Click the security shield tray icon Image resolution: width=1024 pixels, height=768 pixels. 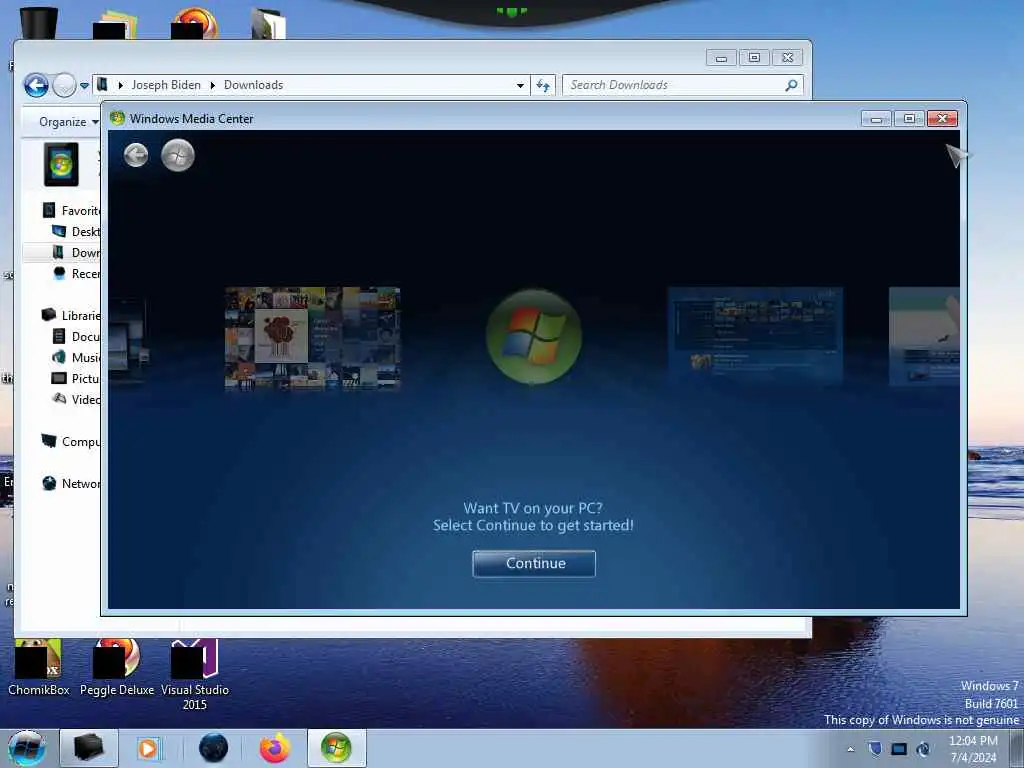pos(875,748)
